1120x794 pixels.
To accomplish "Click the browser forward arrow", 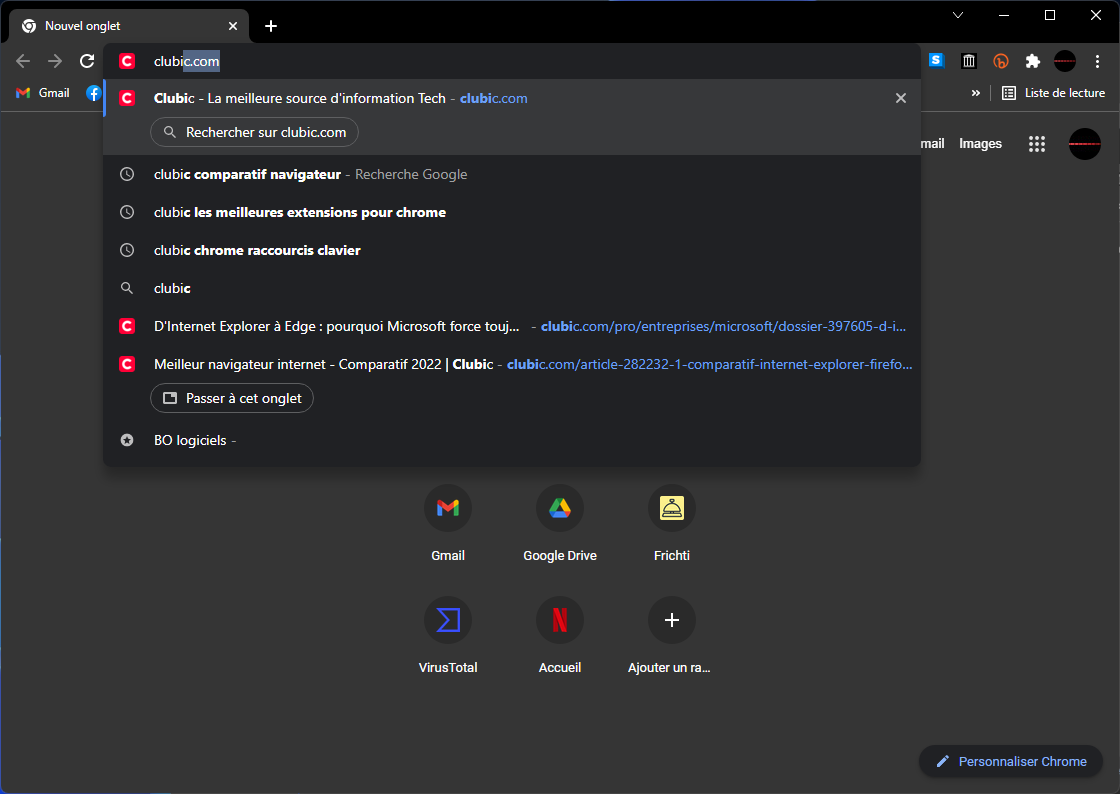I will coord(55,61).
